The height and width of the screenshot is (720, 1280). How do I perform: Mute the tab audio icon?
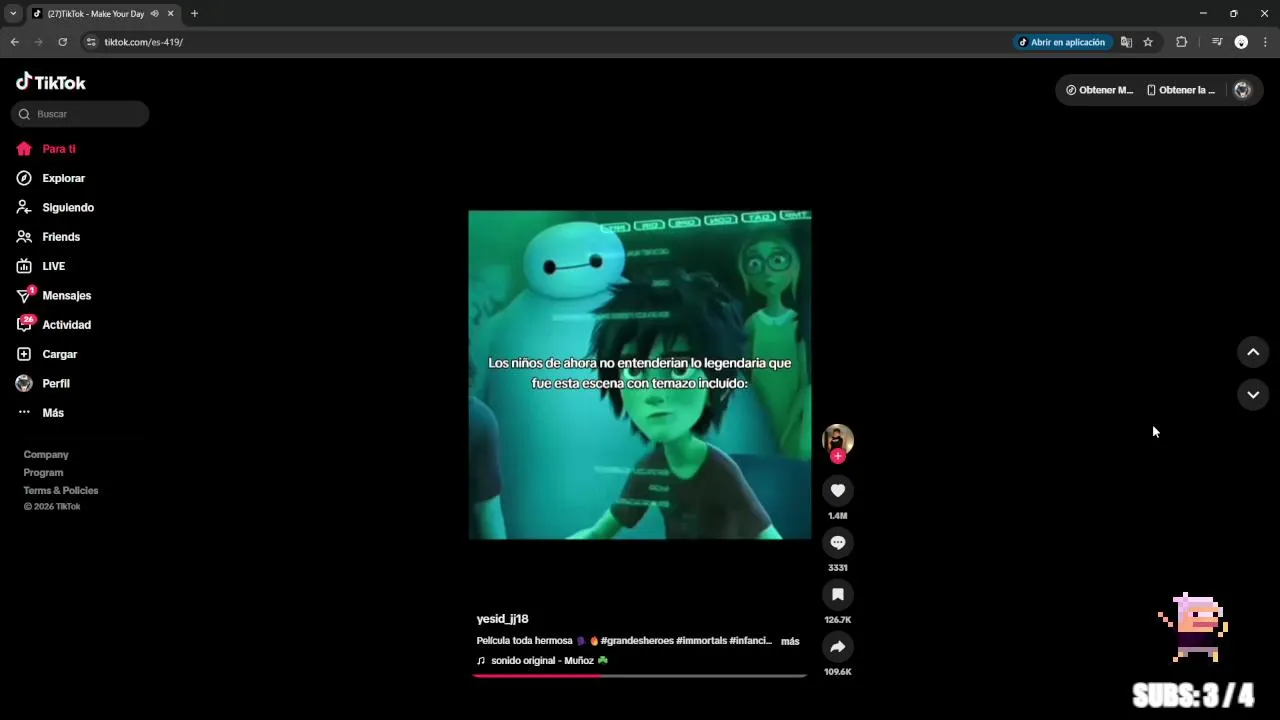[154, 14]
